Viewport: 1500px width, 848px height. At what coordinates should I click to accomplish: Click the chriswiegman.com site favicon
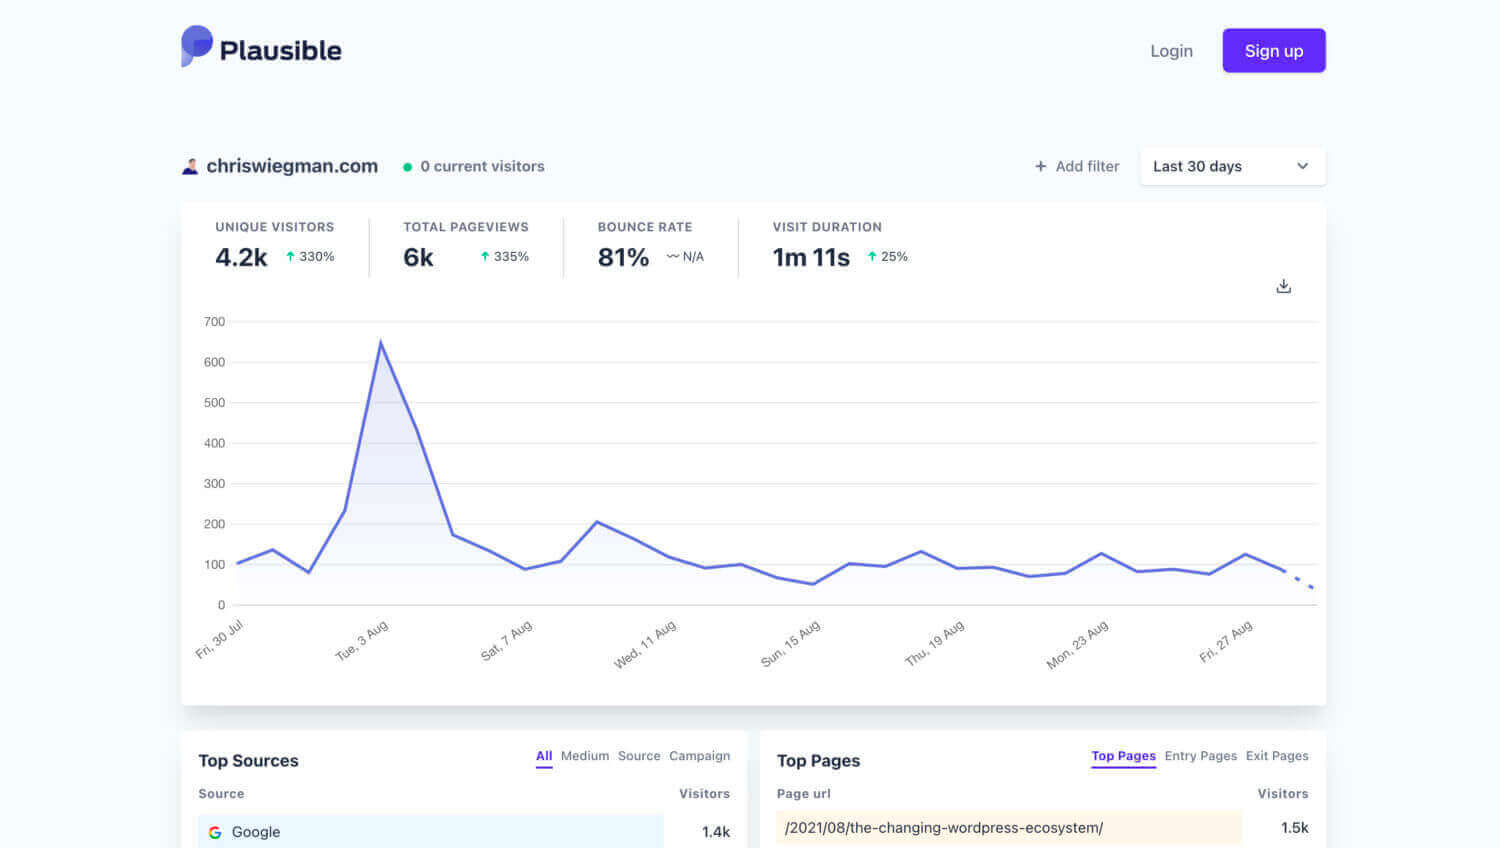point(190,167)
